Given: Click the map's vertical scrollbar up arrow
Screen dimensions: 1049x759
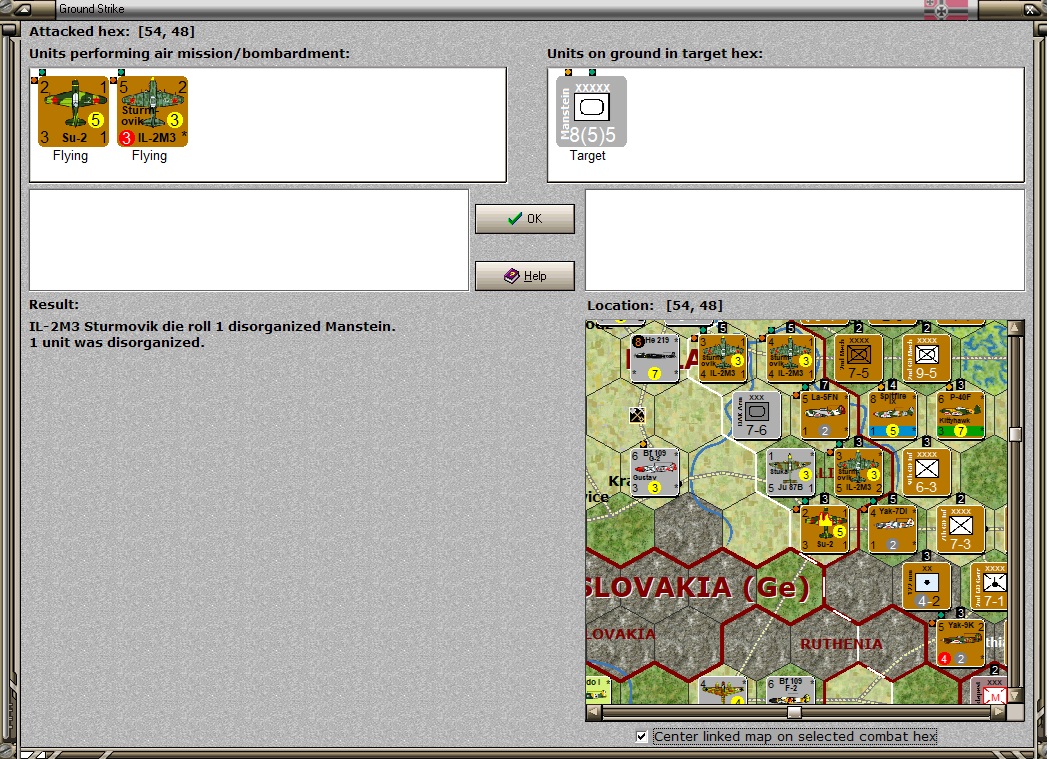Looking at the screenshot, I should [1015, 328].
